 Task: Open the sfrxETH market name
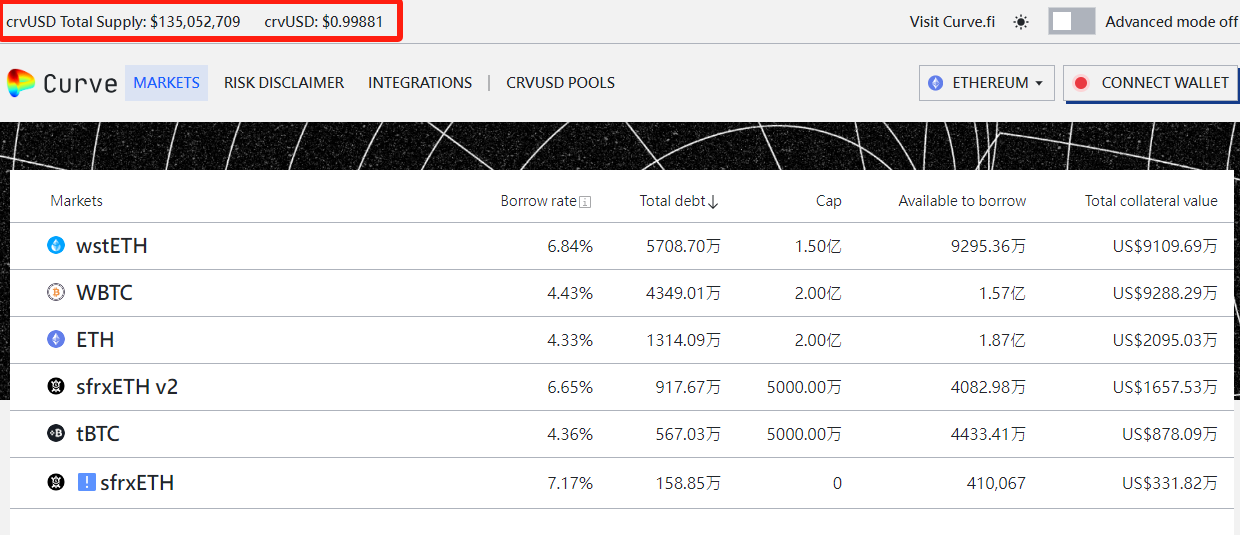pyautogui.click(x=137, y=483)
